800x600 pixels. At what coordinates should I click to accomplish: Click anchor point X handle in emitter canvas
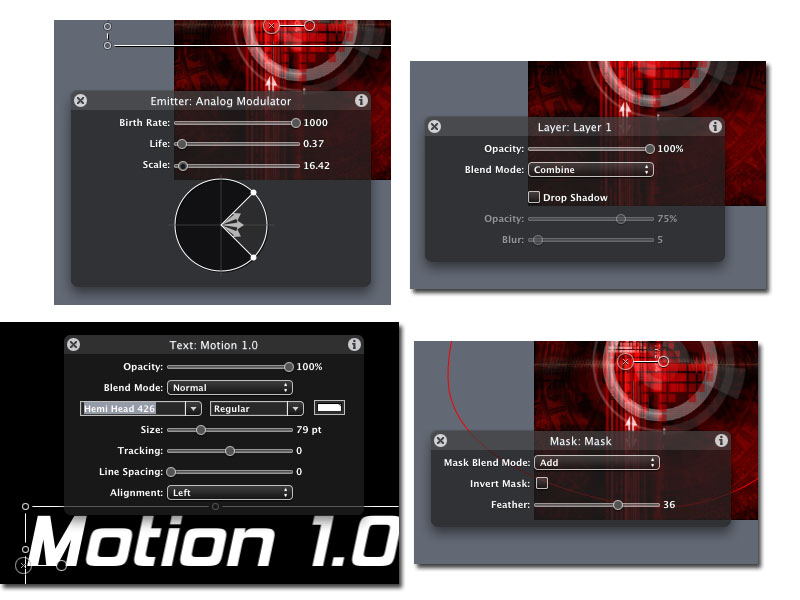(x=271, y=26)
